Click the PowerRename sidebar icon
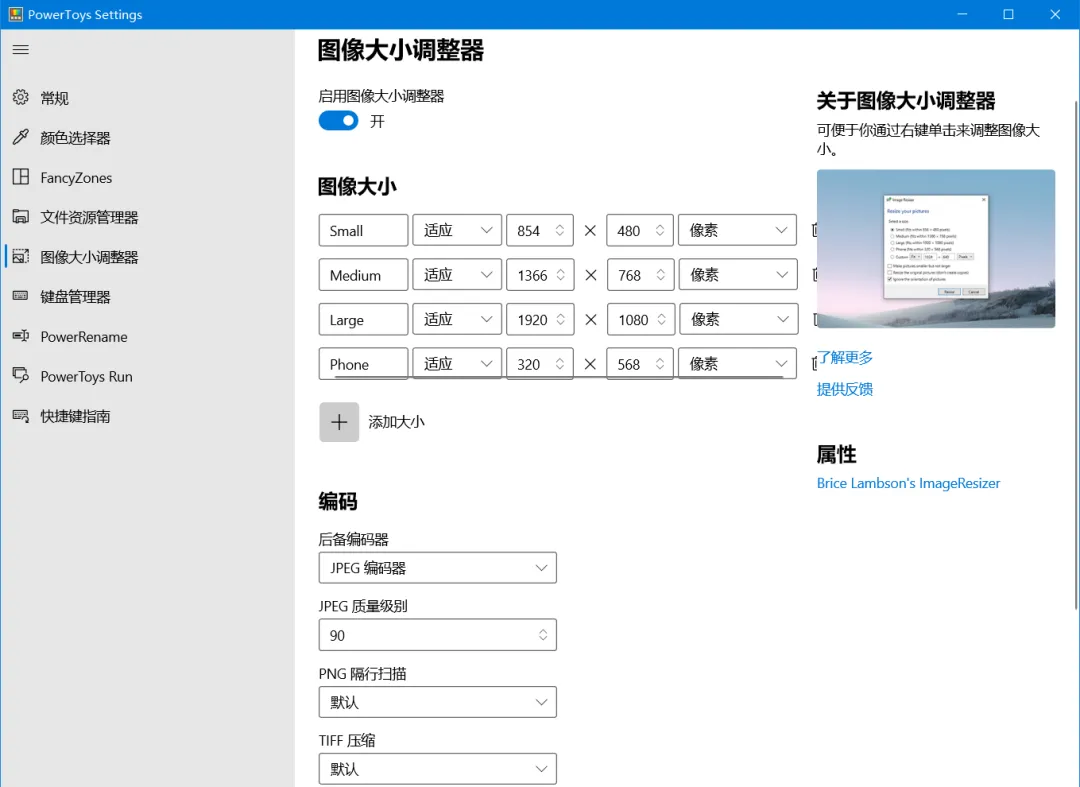Screen dimensions: 1080x787 pyautogui.click(x=21, y=336)
